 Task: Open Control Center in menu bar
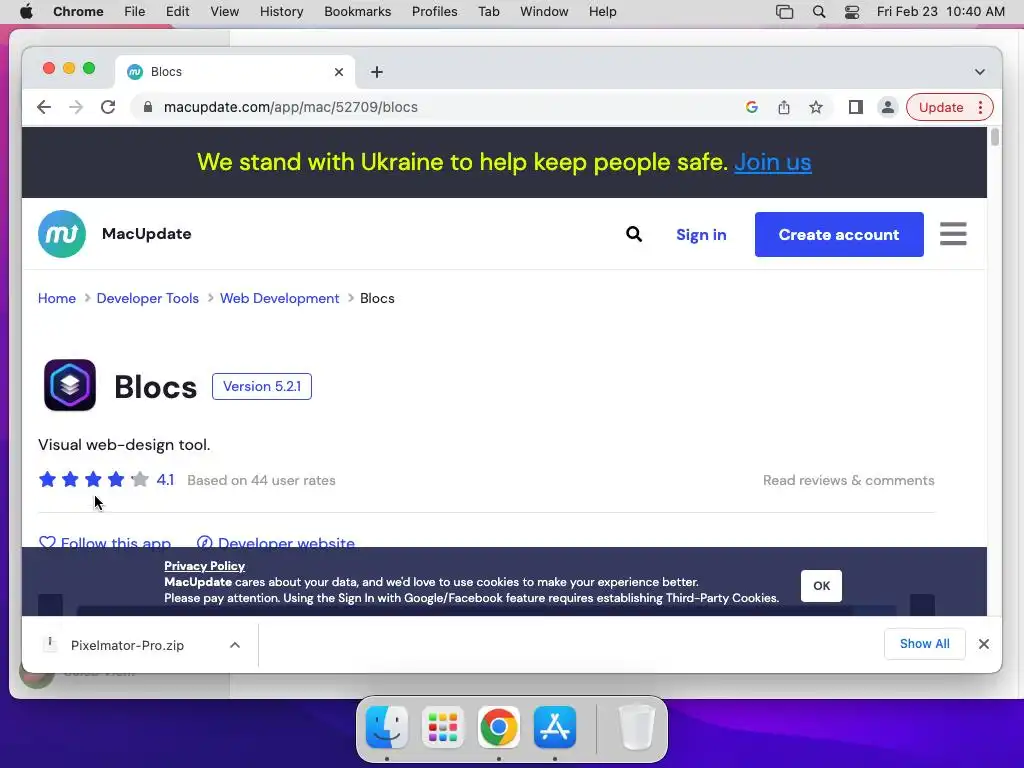(852, 12)
